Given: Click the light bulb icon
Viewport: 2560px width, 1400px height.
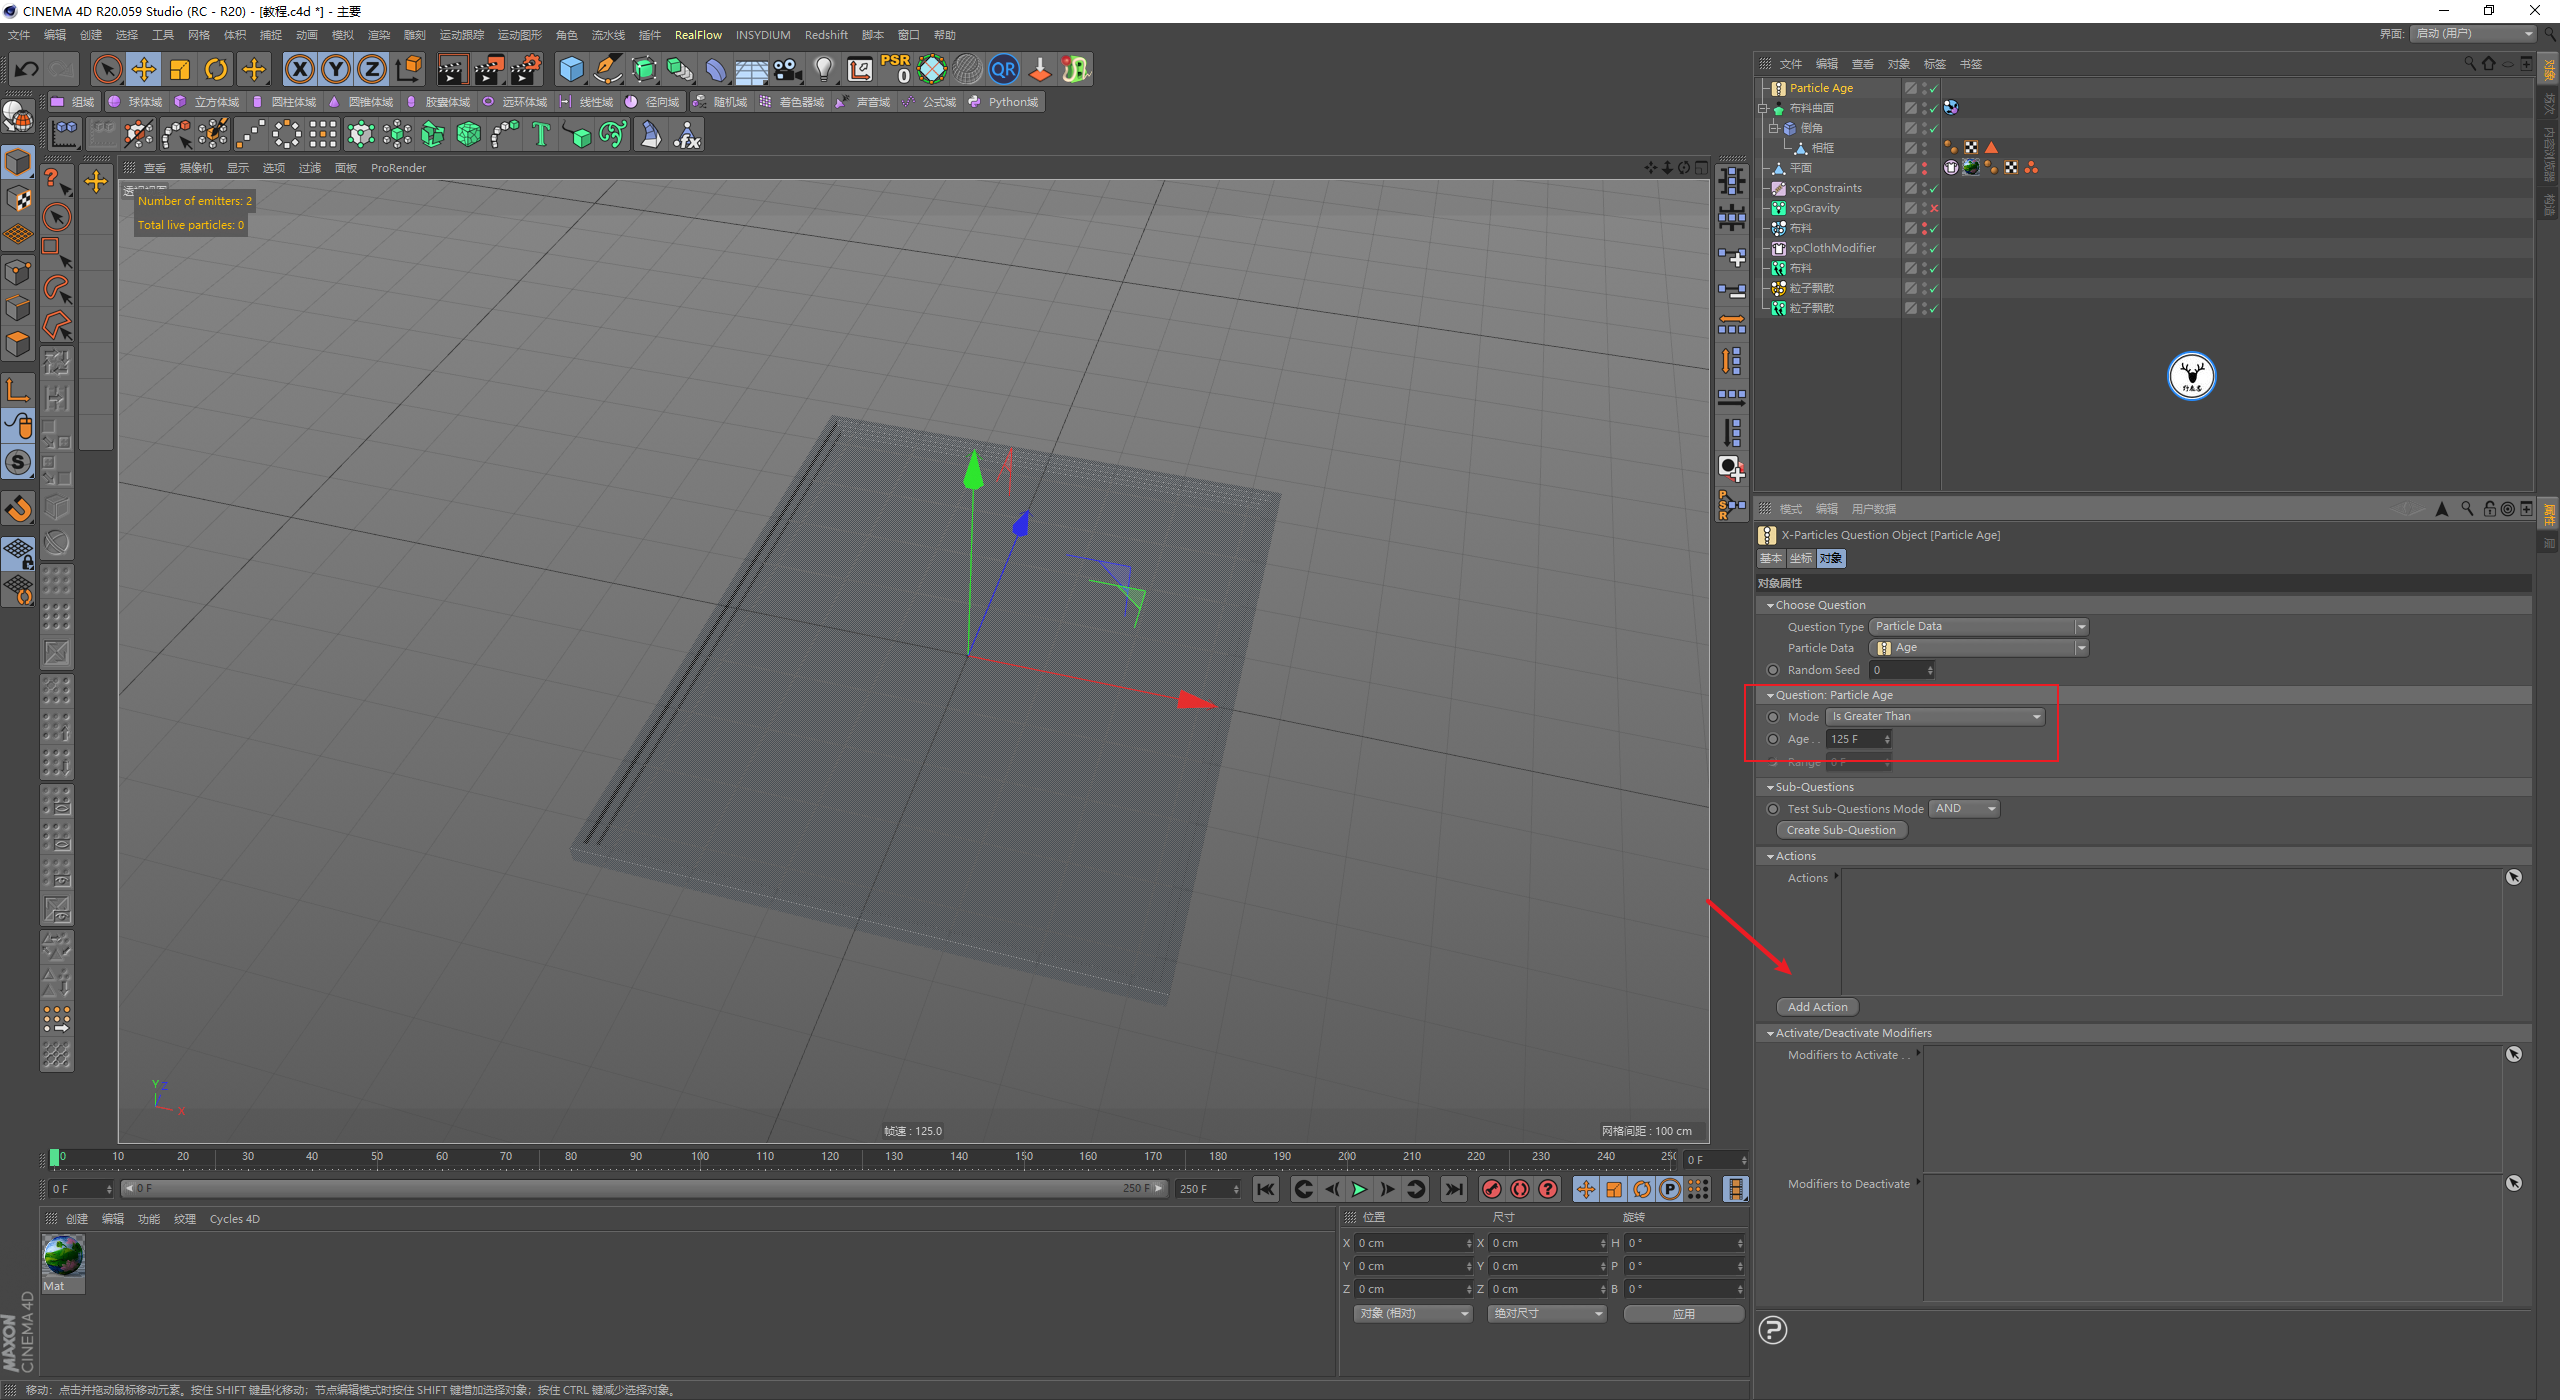Looking at the screenshot, I should pyautogui.click(x=823, y=69).
